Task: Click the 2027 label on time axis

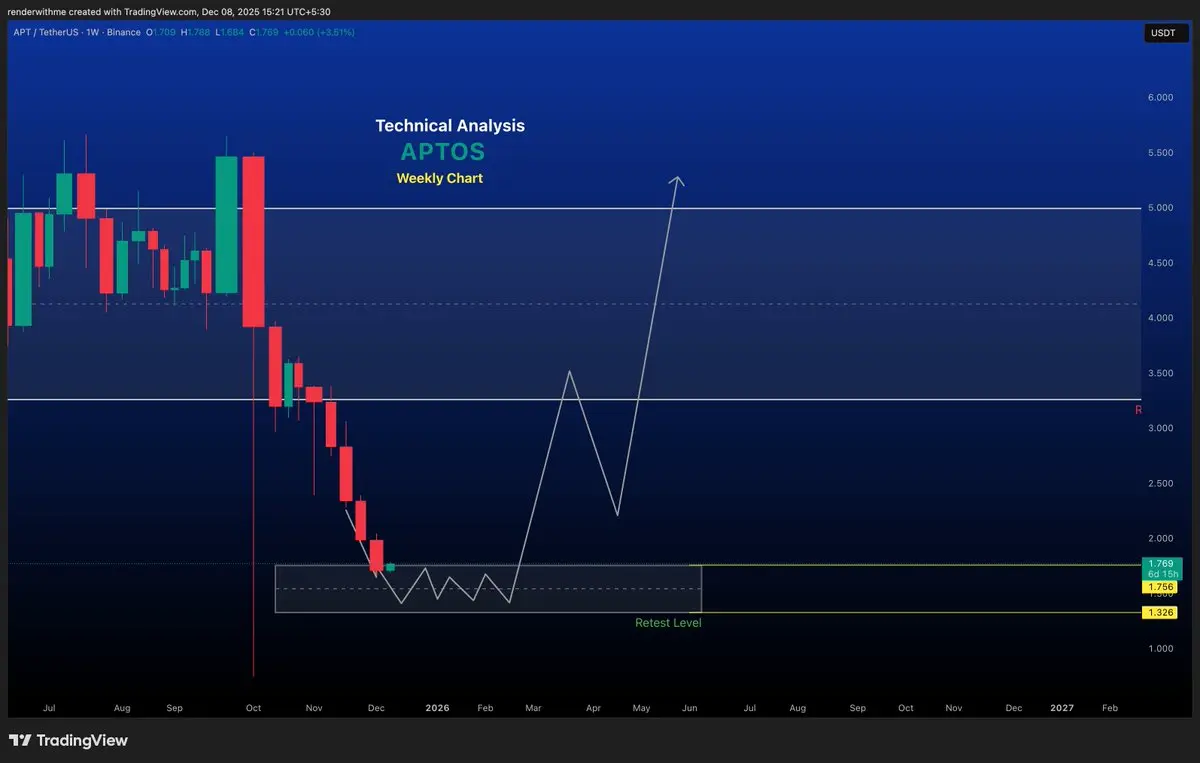Action: pyautogui.click(x=1062, y=708)
